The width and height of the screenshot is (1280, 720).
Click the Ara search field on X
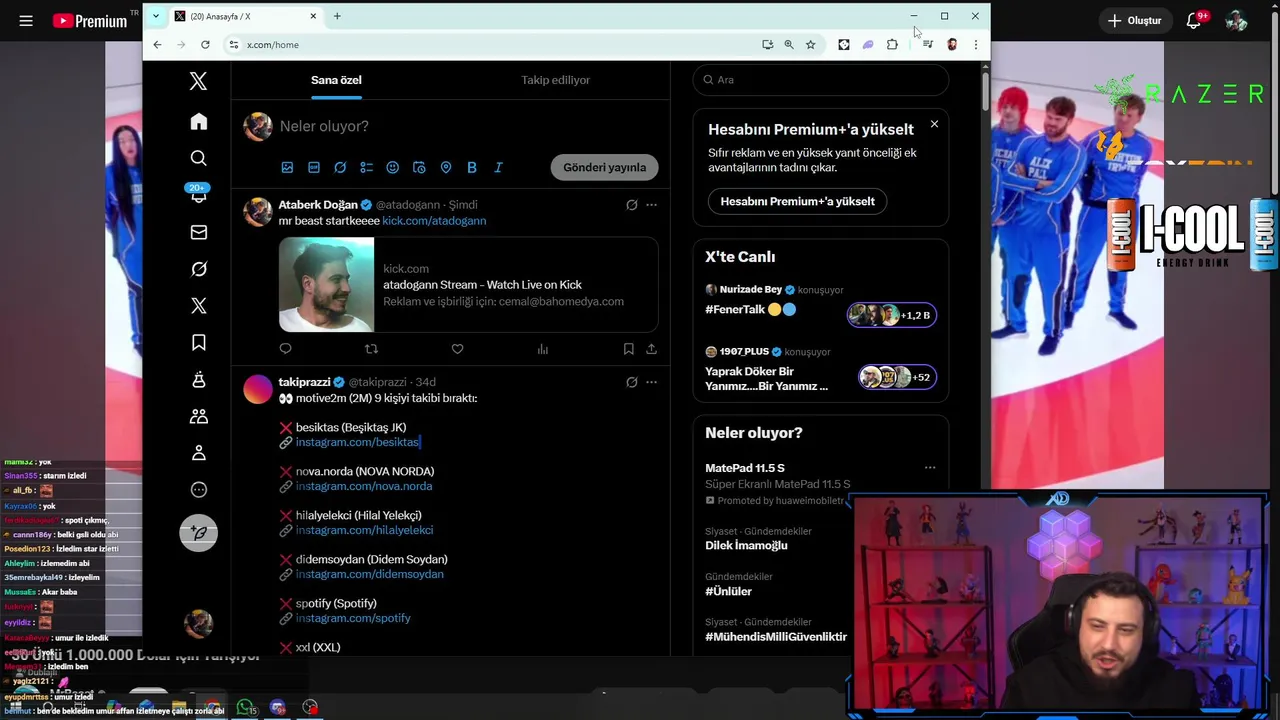click(820, 80)
